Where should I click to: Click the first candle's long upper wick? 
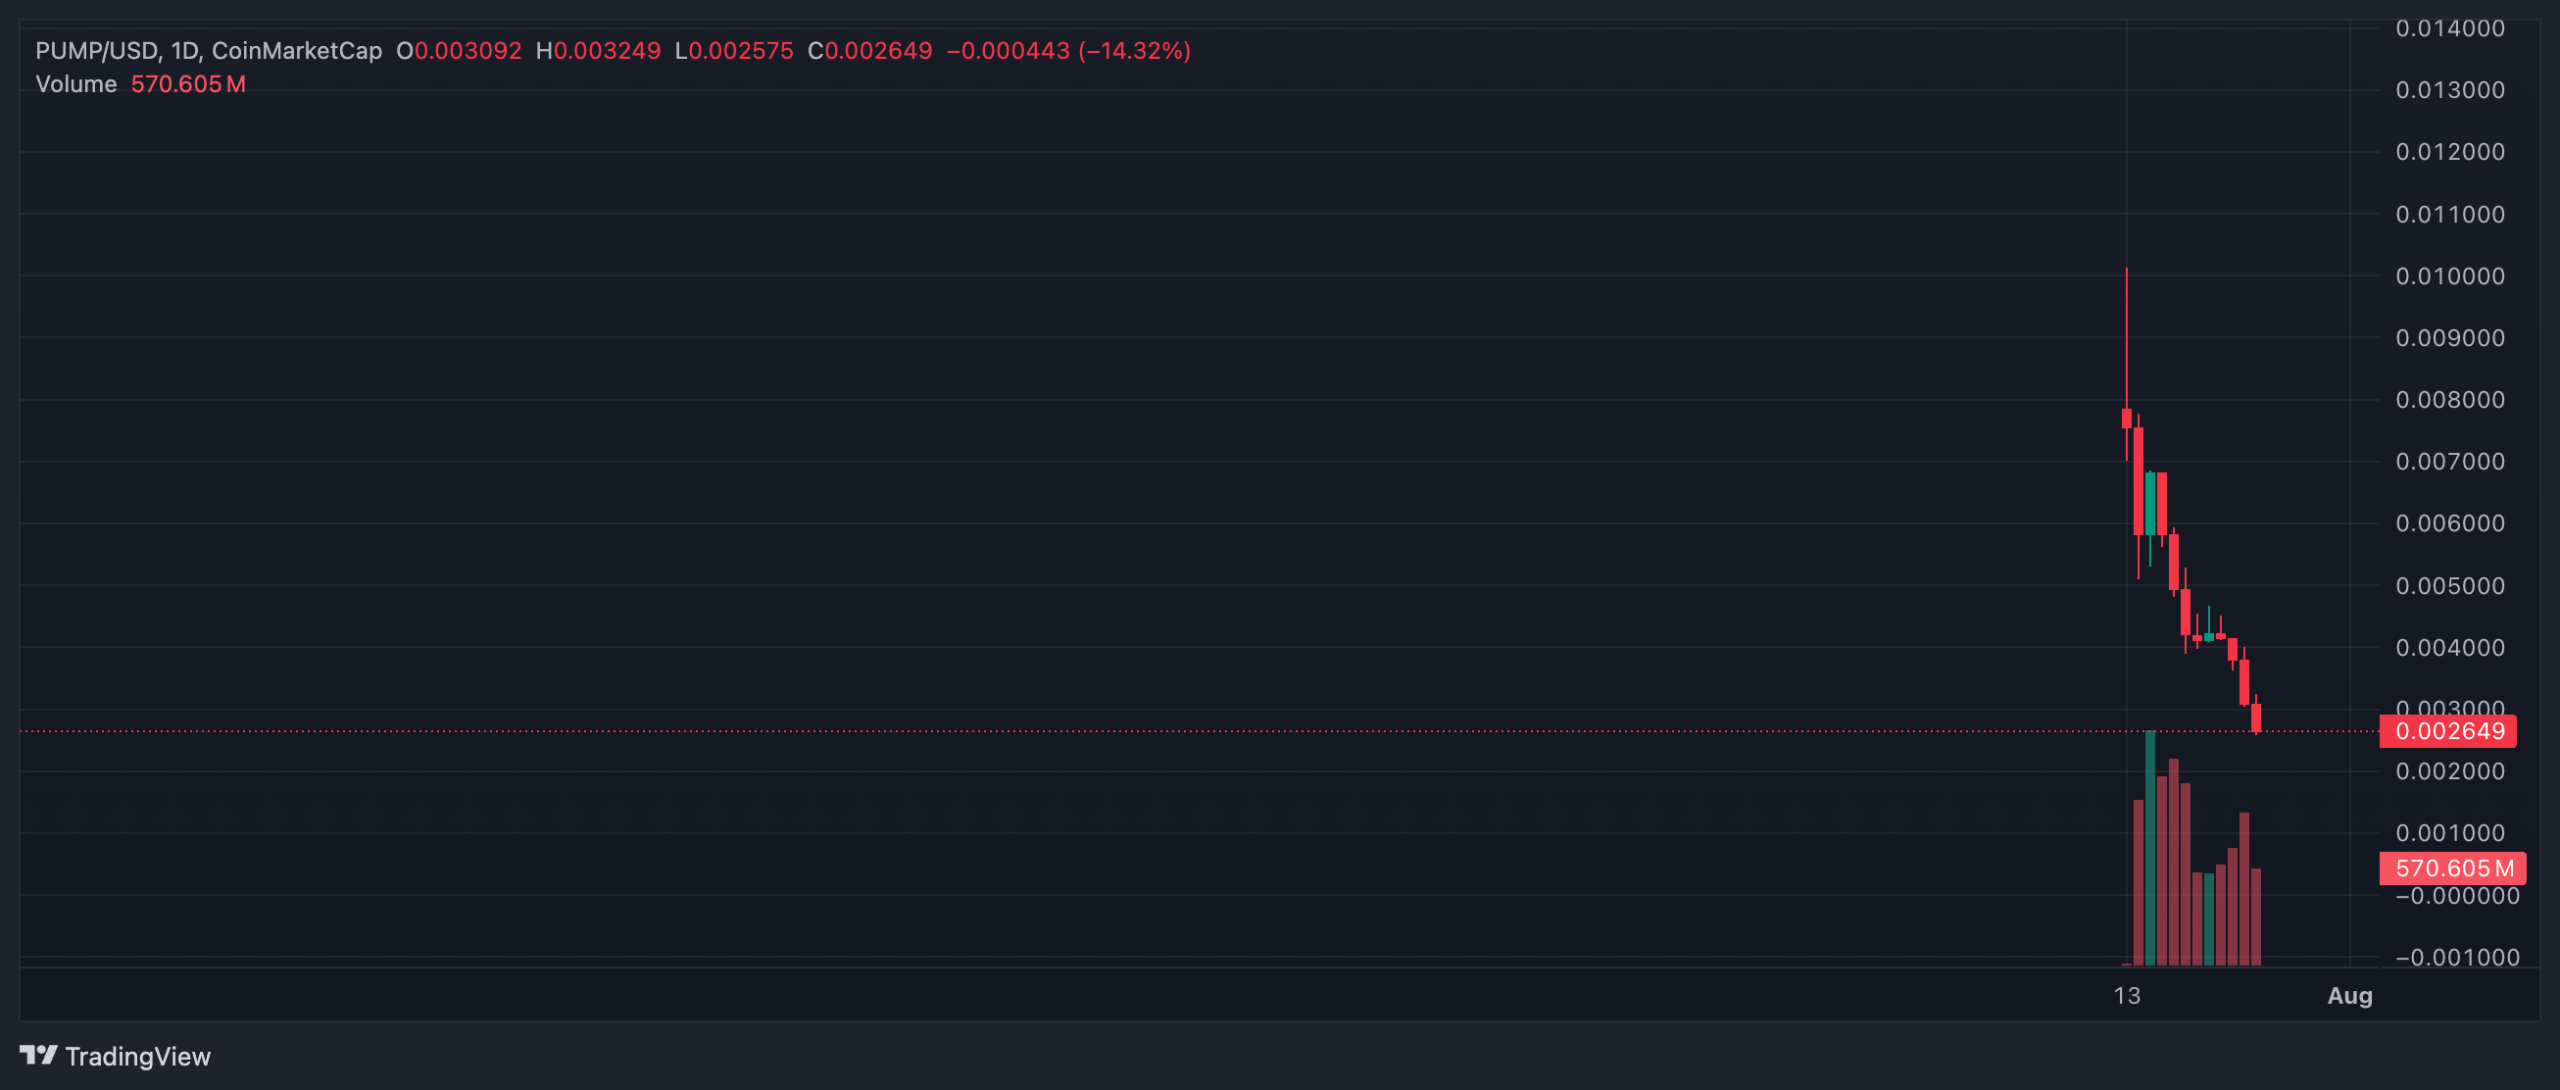pyautogui.click(x=2126, y=338)
